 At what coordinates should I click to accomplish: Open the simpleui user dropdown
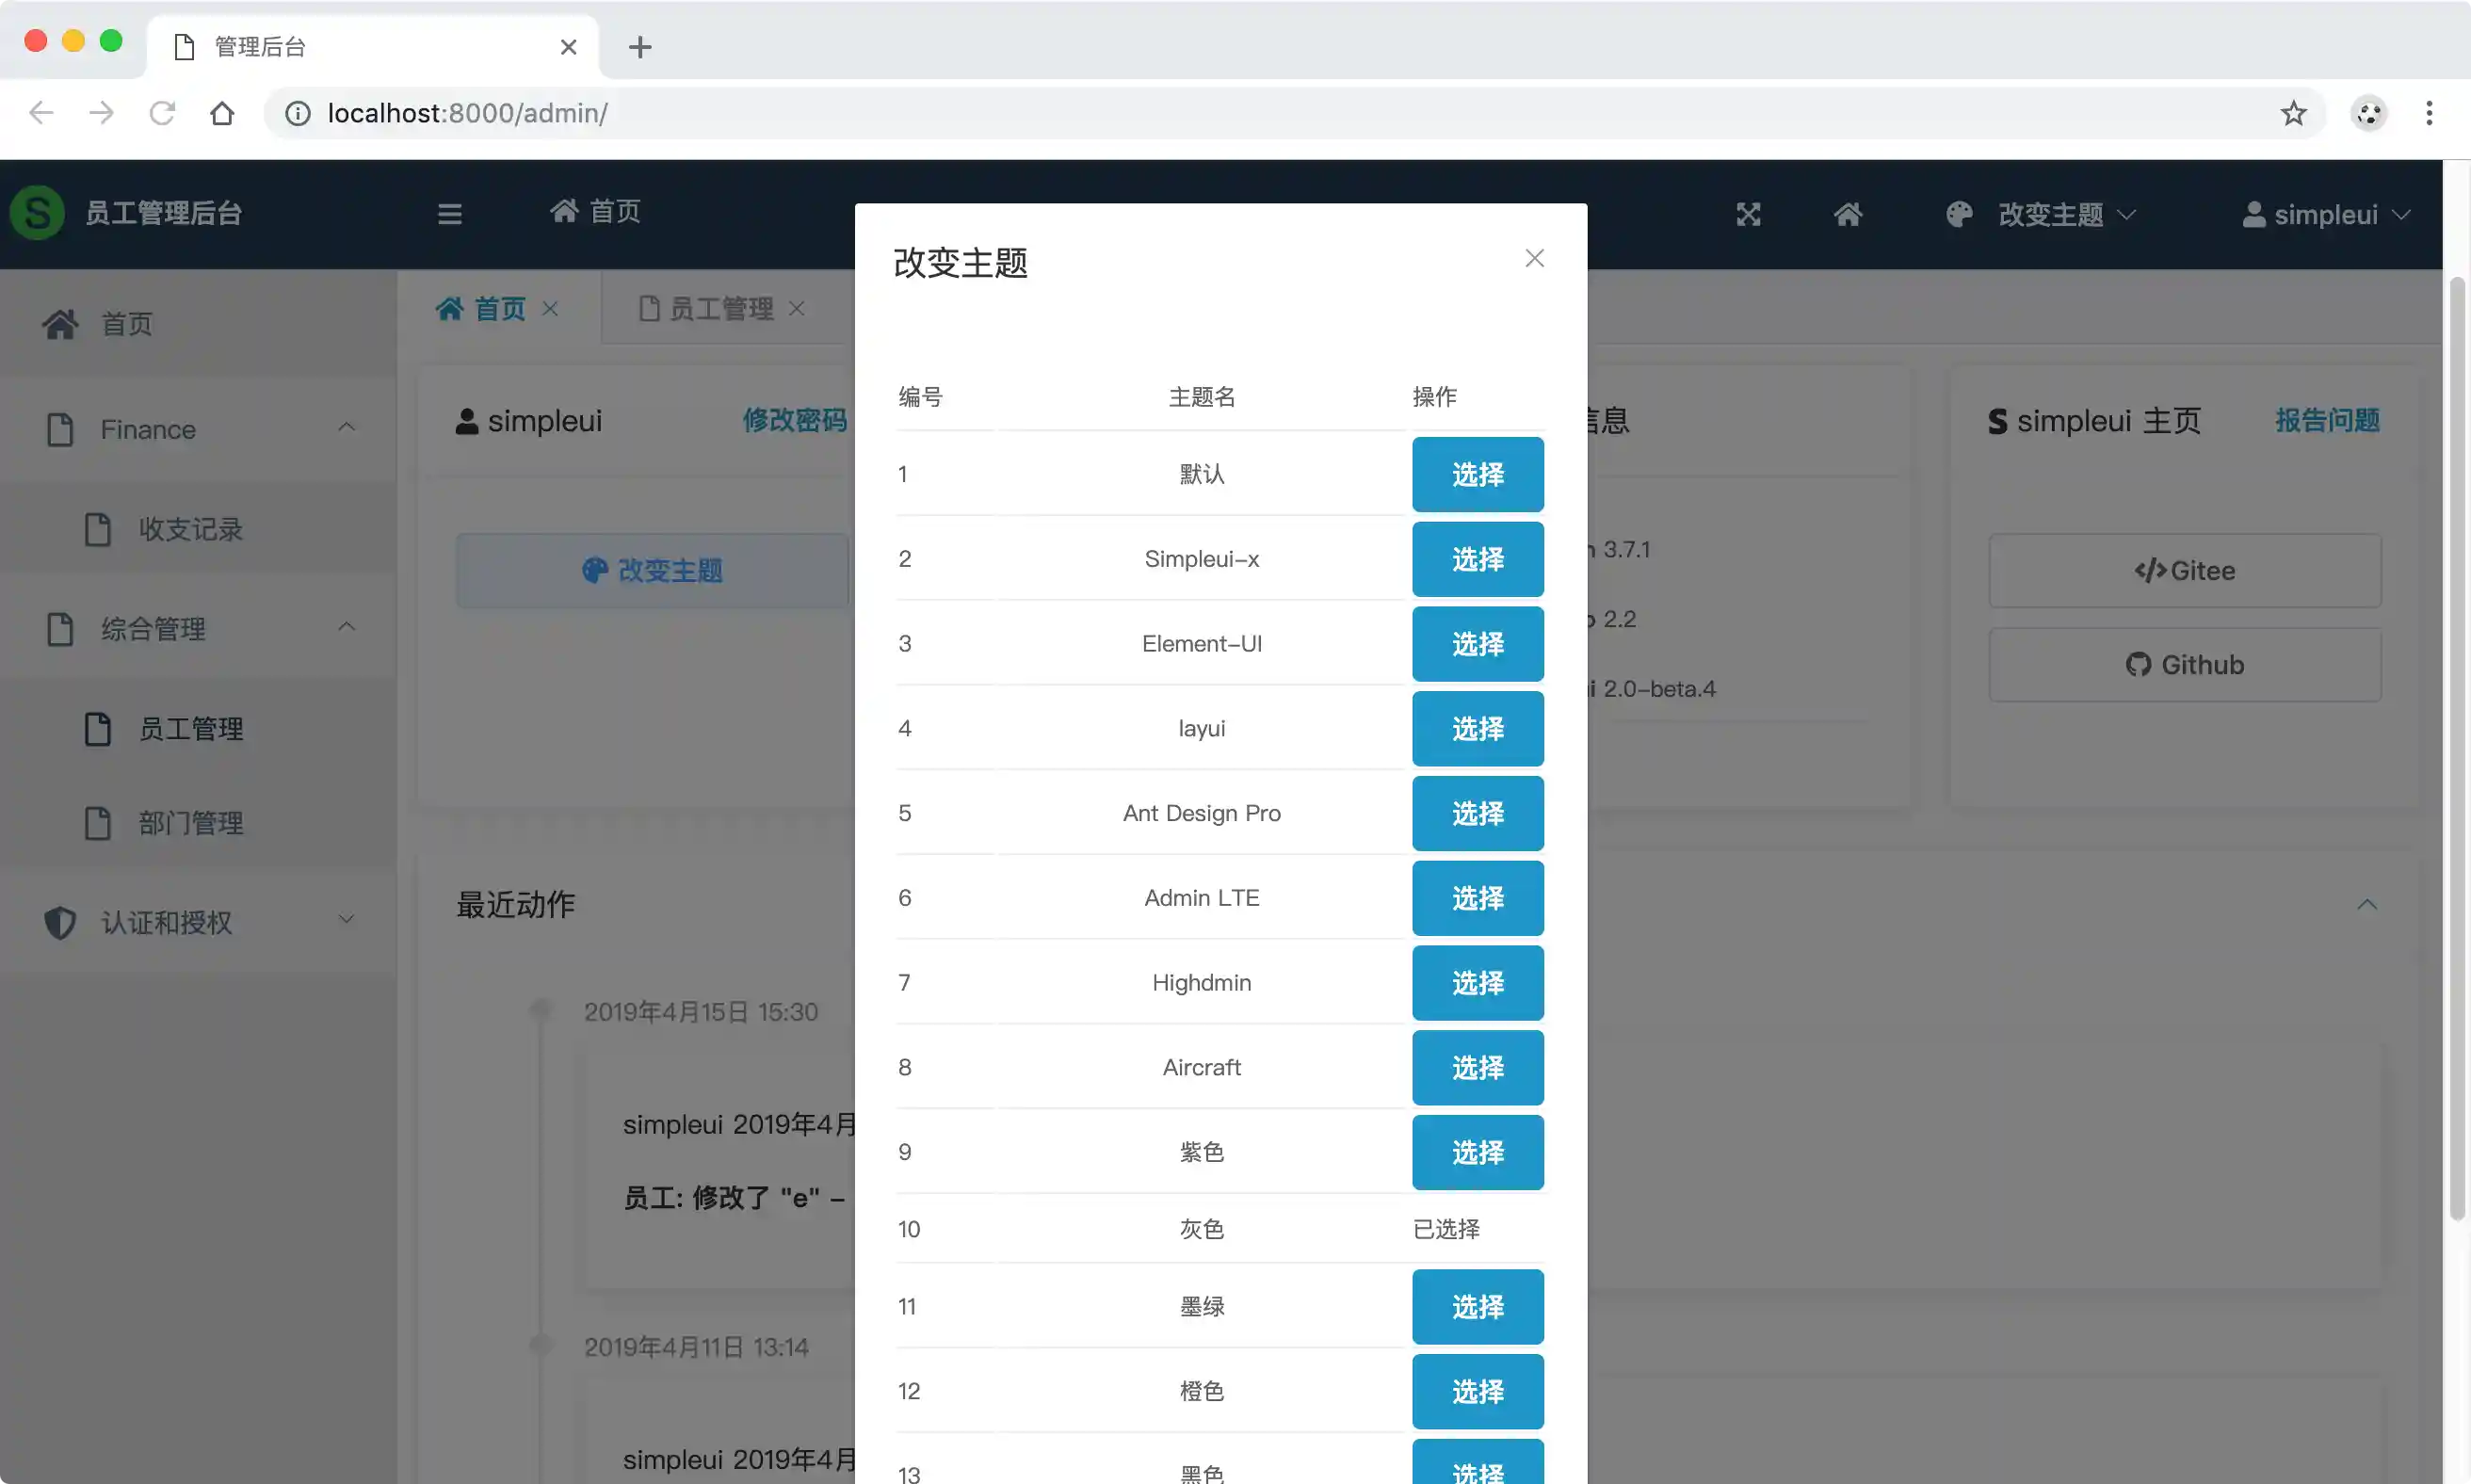[2325, 214]
